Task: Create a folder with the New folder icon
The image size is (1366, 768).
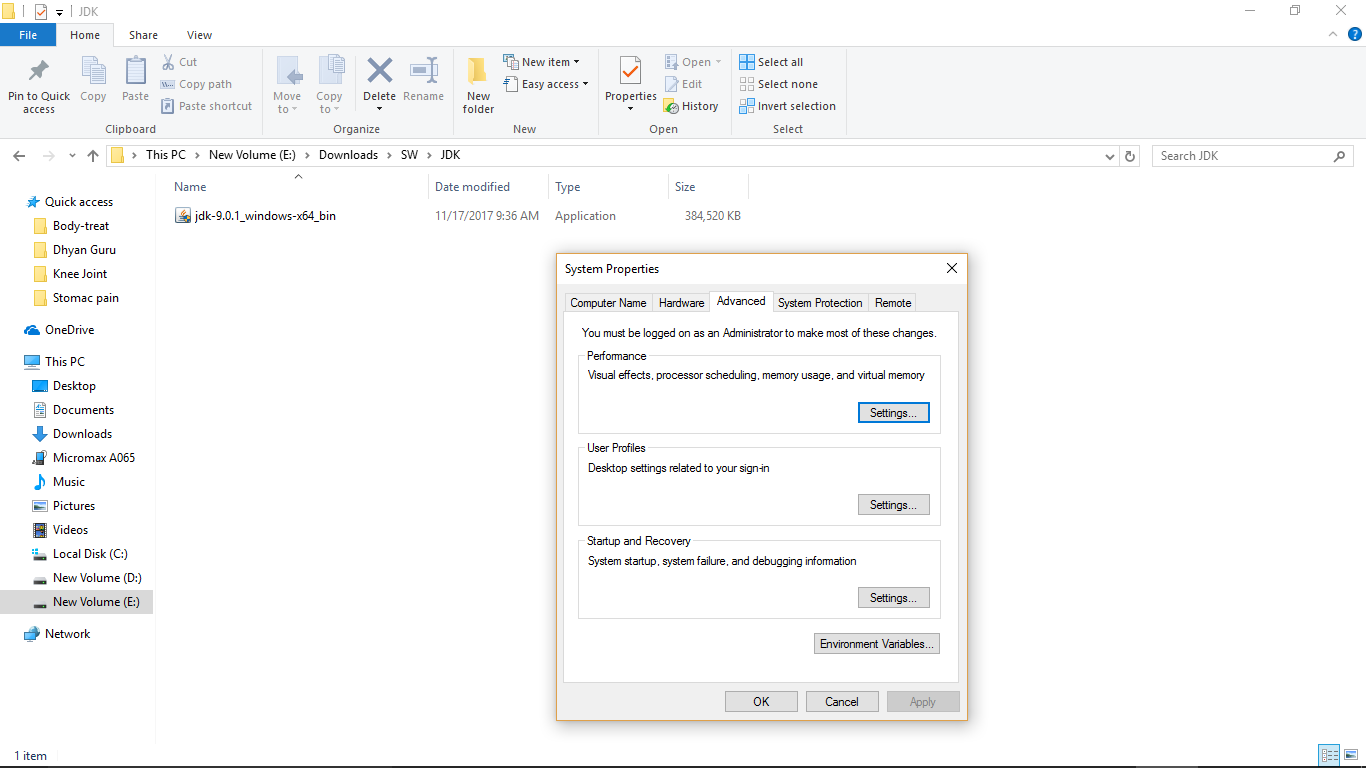Action: 477,84
